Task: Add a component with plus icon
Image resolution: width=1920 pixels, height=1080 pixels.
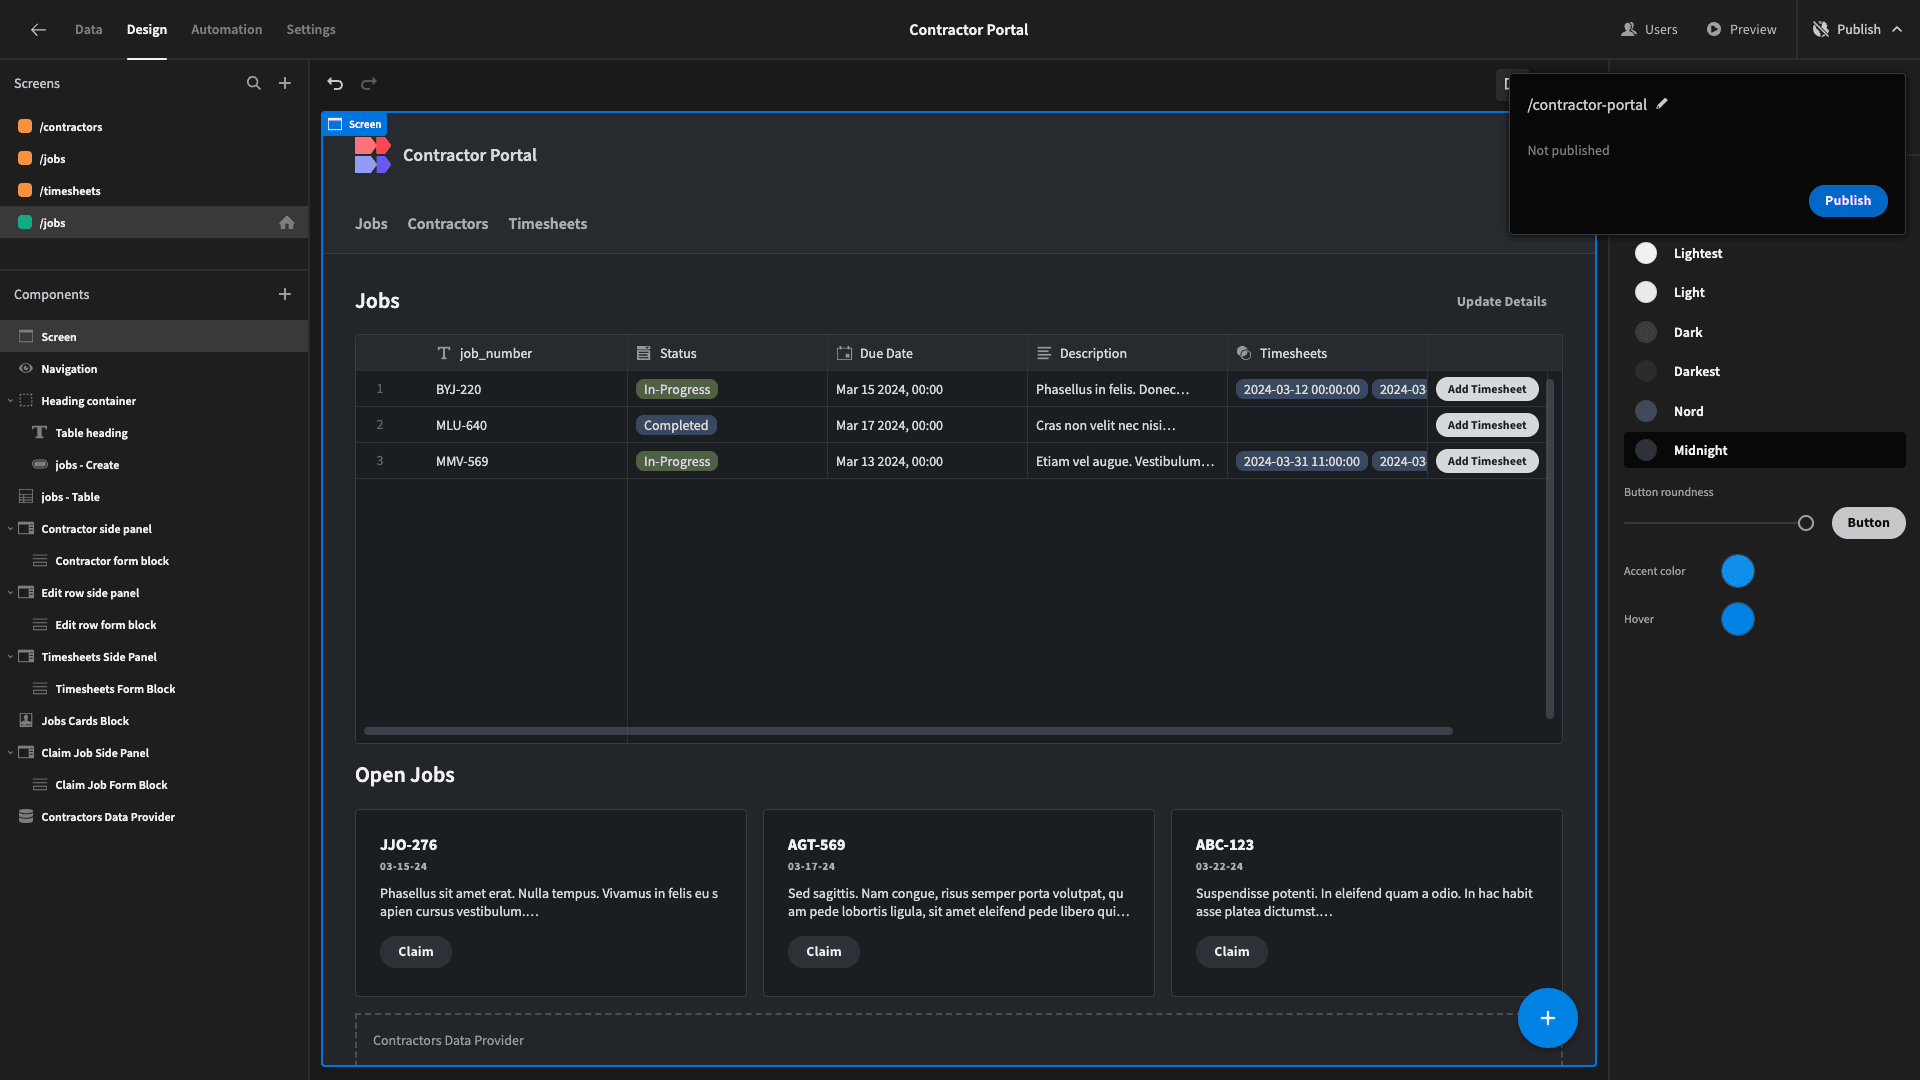Action: [x=285, y=294]
